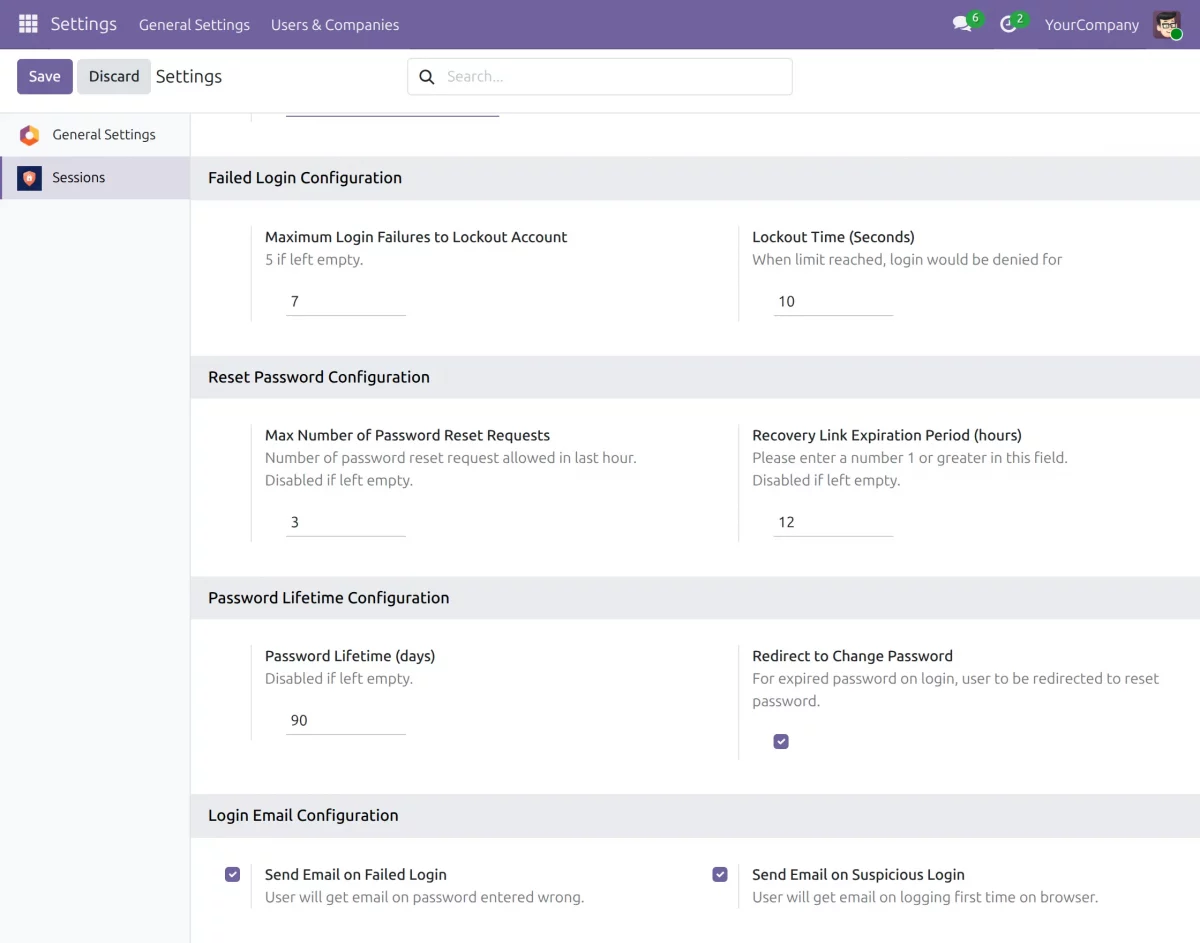Click the Settings app title
Screen dimensions: 1200x943
[84, 24]
